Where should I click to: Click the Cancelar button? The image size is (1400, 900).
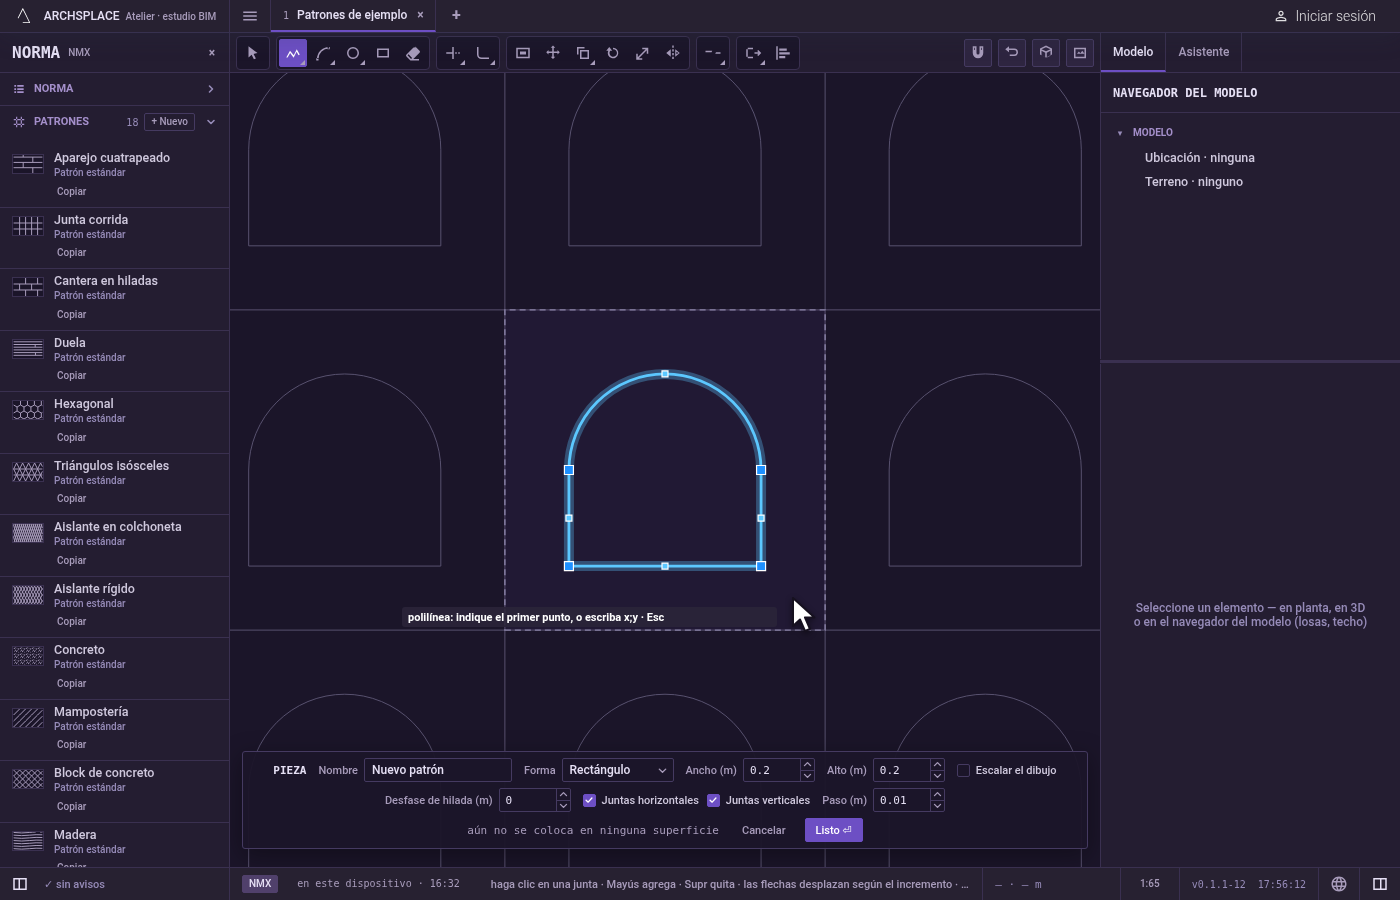(764, 830)
